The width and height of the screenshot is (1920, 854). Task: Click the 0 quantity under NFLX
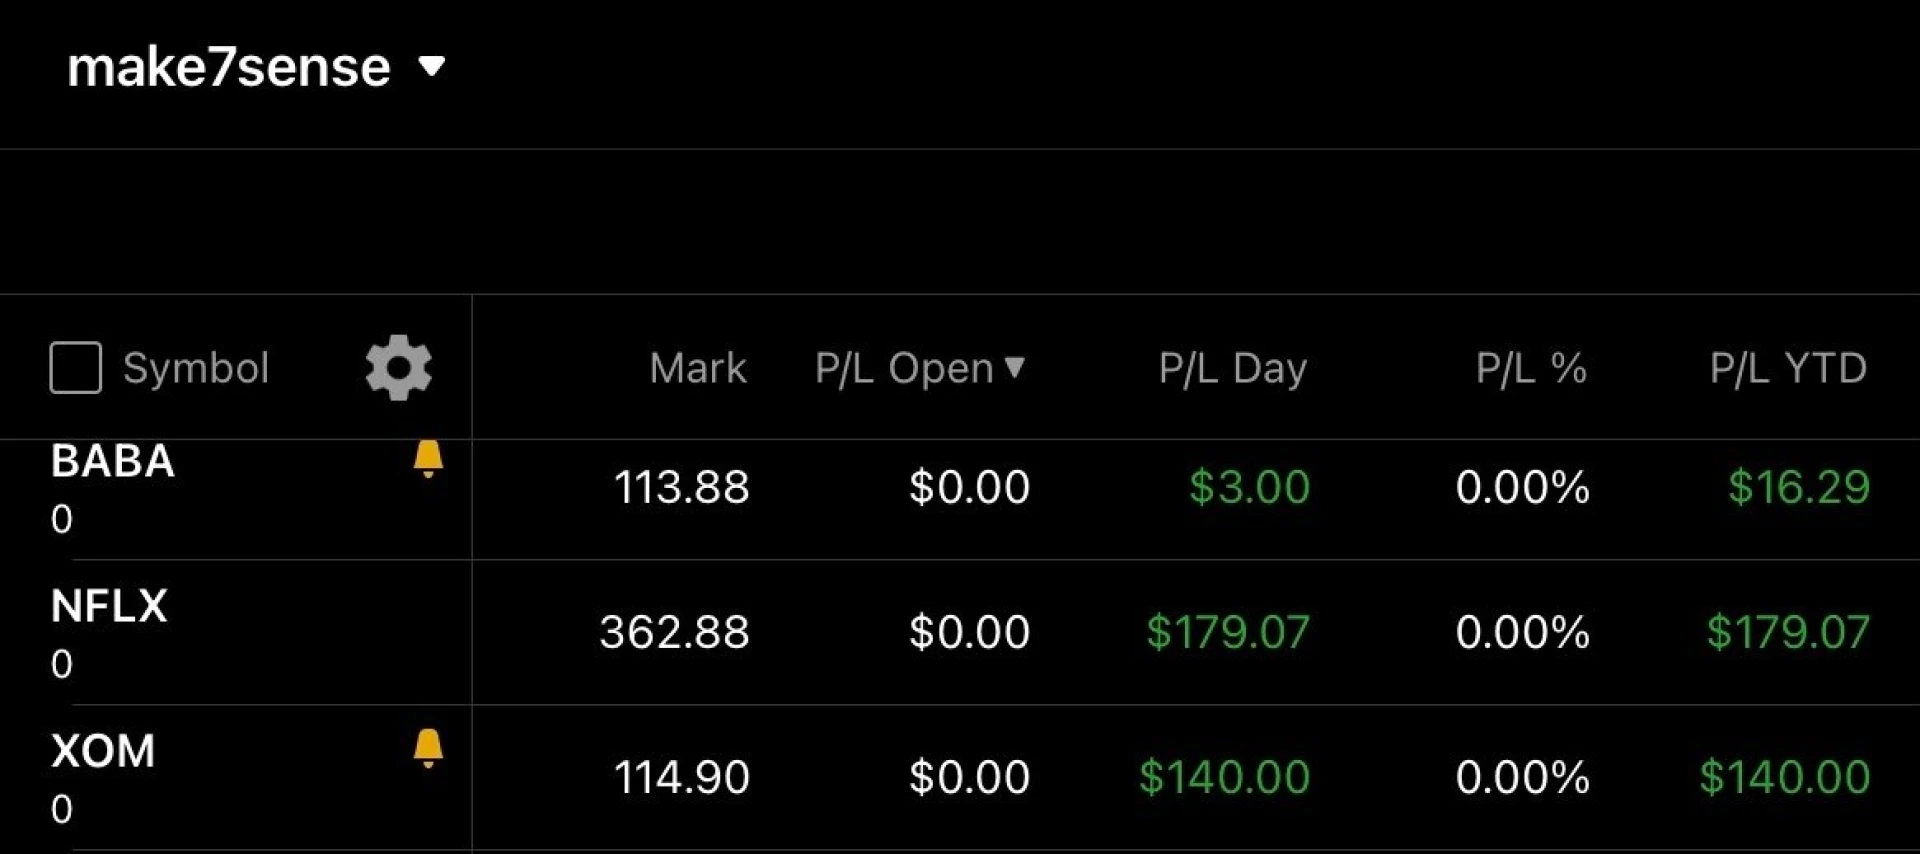pos(62,663)
